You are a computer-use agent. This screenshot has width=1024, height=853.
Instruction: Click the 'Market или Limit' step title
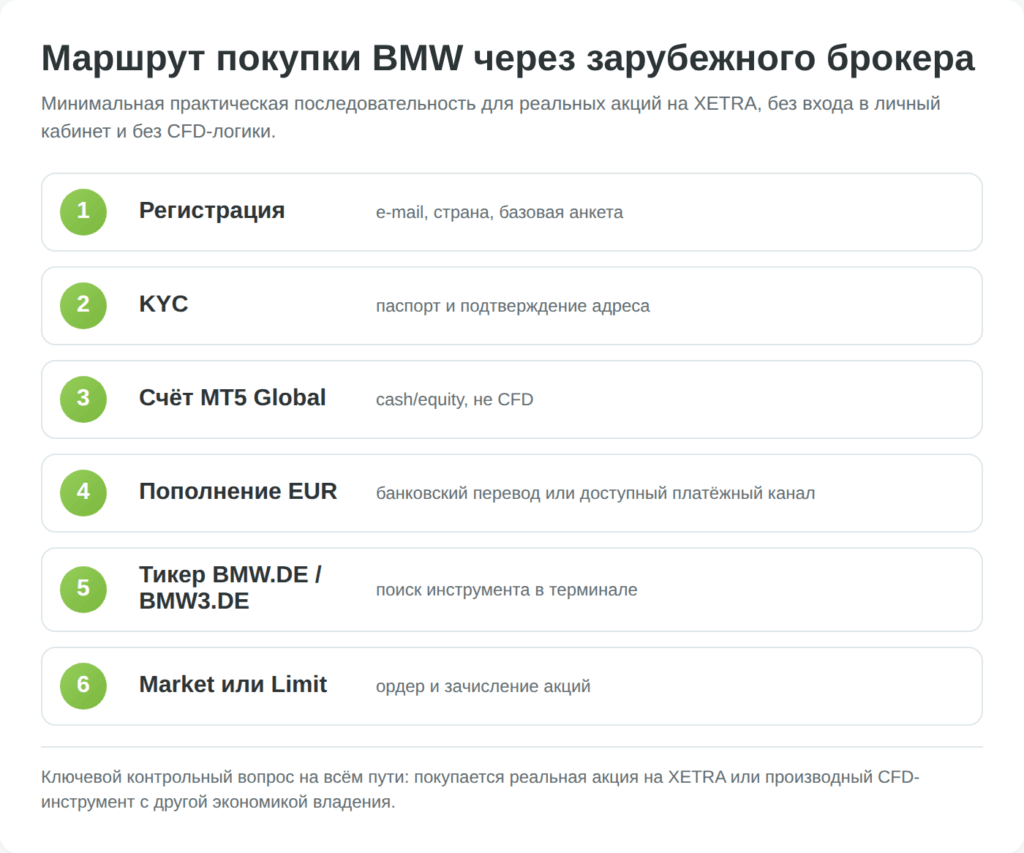click(232, 684)
